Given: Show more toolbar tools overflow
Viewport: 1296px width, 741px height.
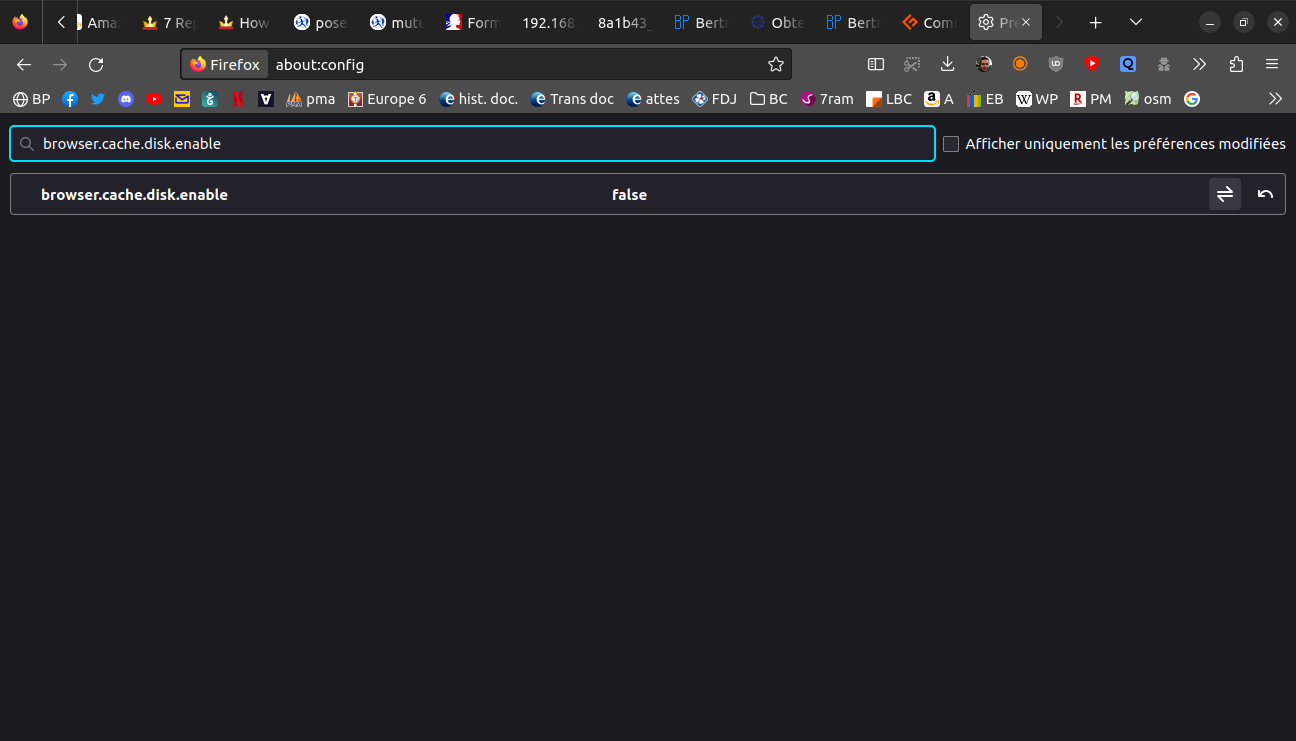Looking at the screenshot, I should click(1200, 64).
